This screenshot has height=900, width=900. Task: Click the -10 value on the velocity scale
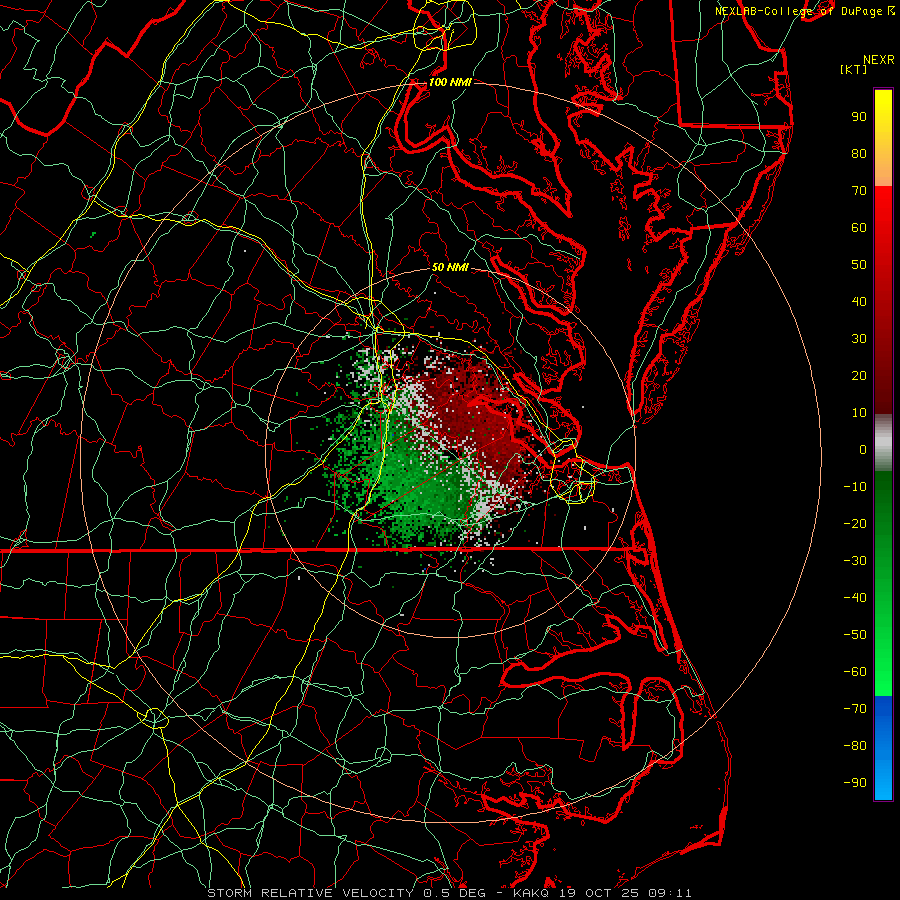855,487
